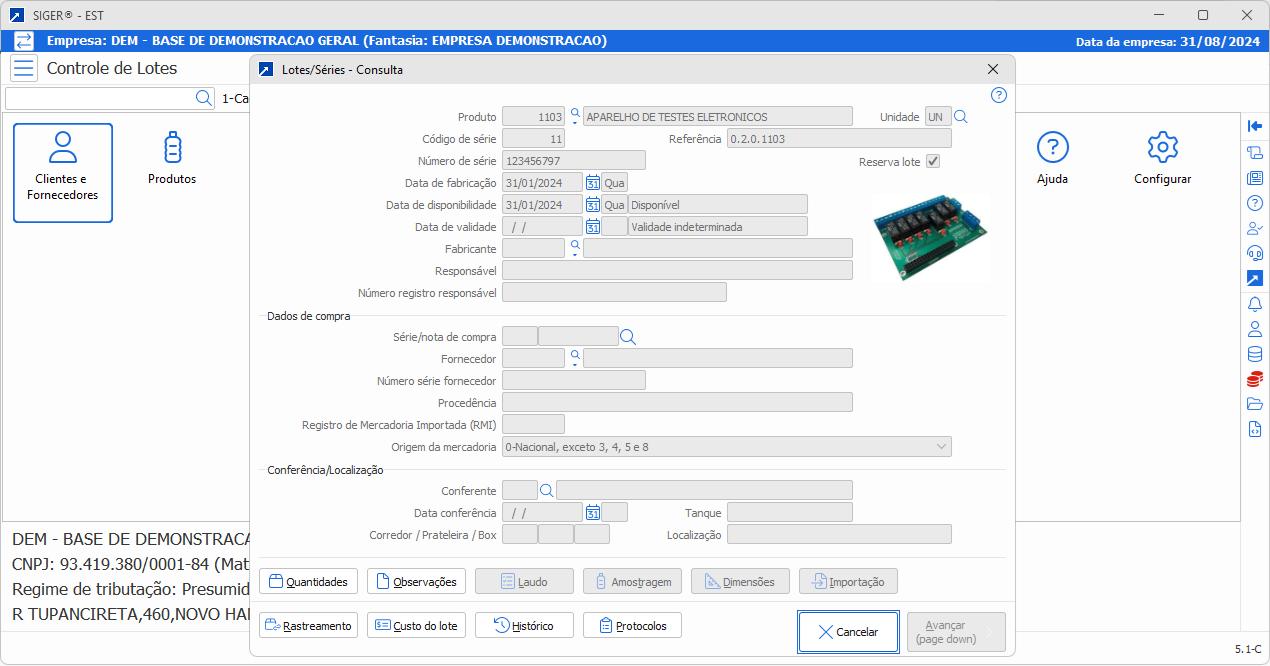Click the Número registro responsável field
1270x666 pixels.
tap(614, 293)
